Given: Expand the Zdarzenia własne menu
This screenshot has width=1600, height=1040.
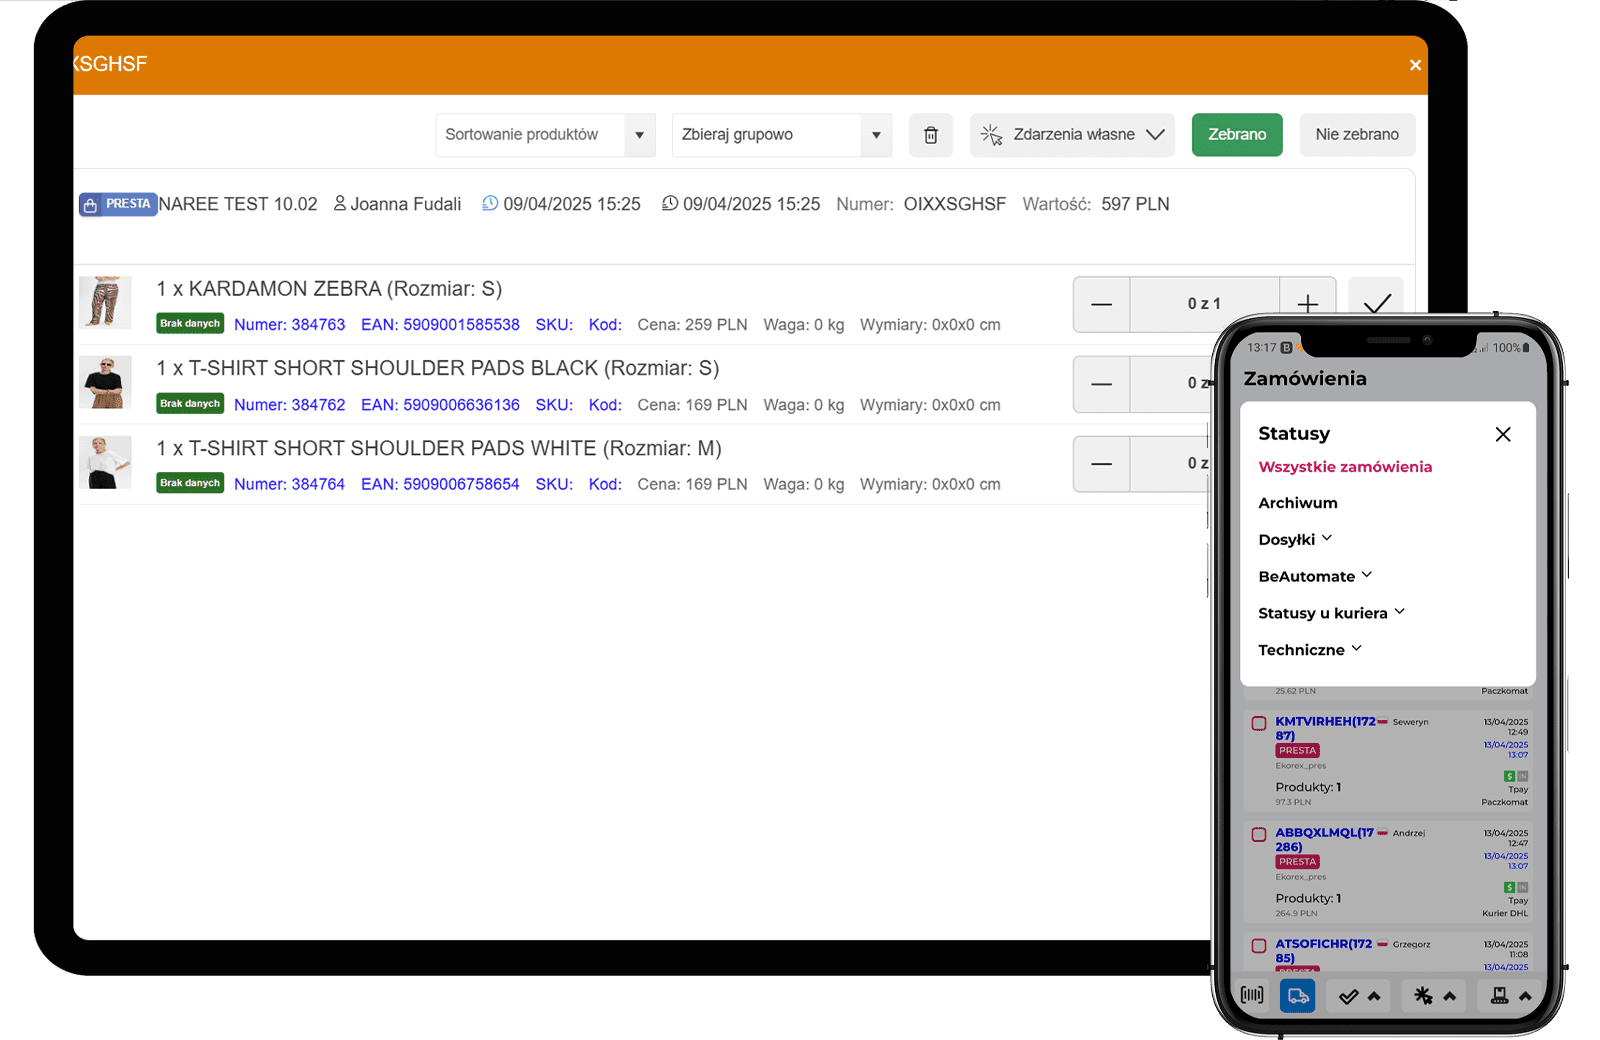Looking at the screenshot, I should 1074,135.
